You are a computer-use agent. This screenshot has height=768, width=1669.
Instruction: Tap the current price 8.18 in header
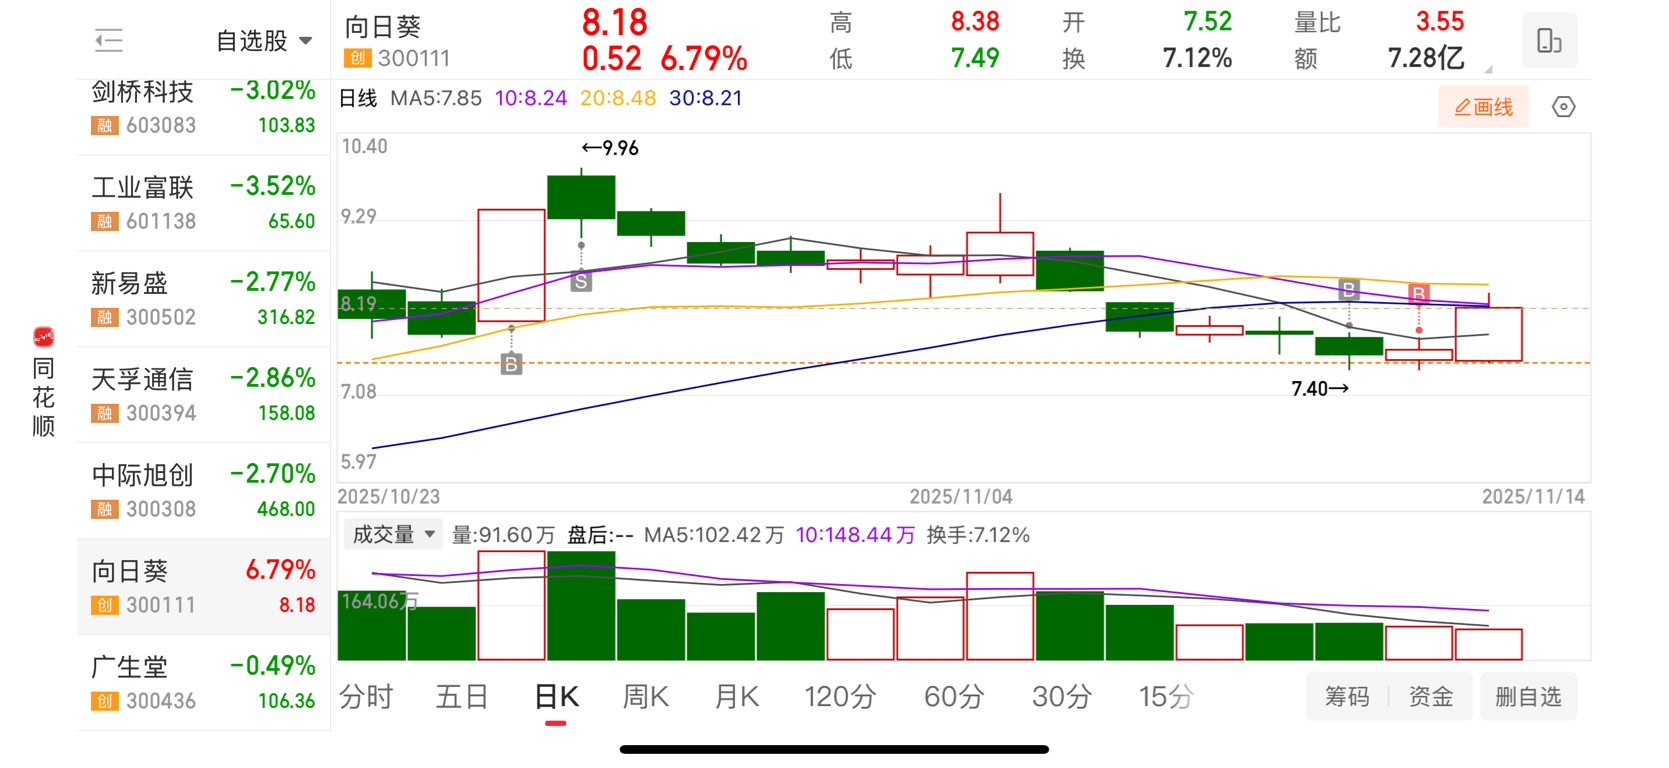coord(615,22)
